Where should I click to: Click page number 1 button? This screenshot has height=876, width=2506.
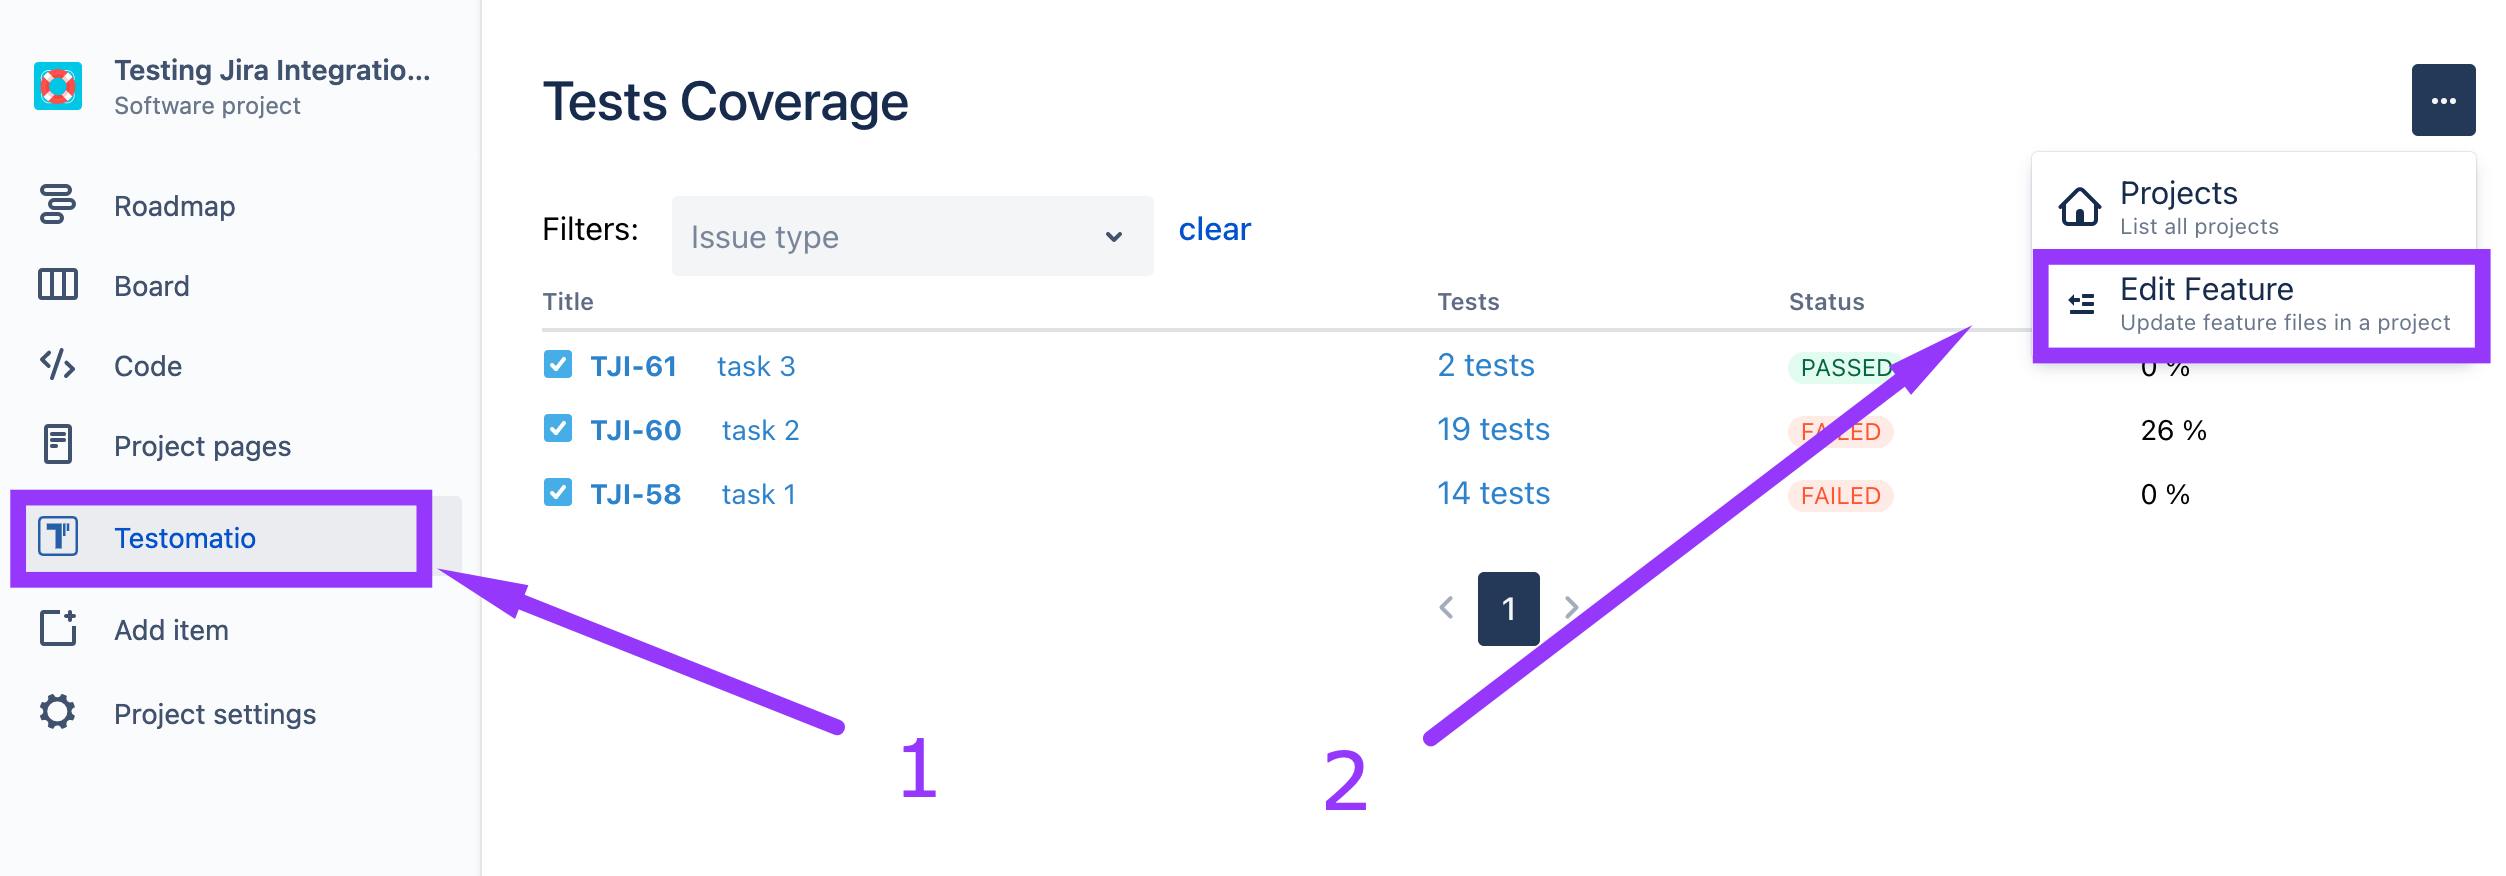[1508, 608]
